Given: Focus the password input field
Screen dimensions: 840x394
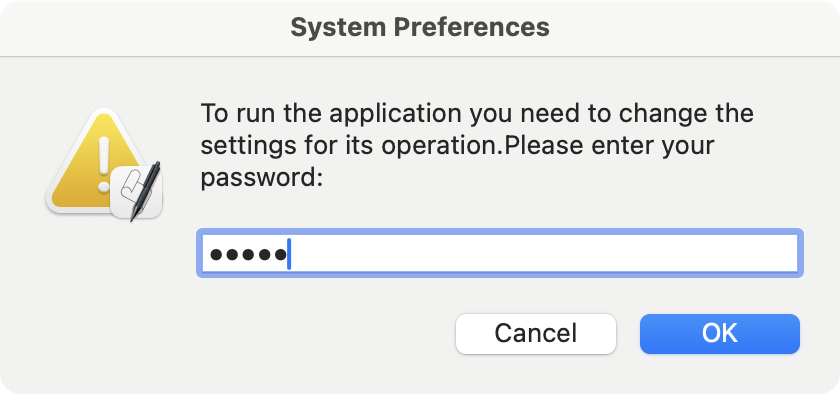Looking at the screenshot, I should 500,253.
